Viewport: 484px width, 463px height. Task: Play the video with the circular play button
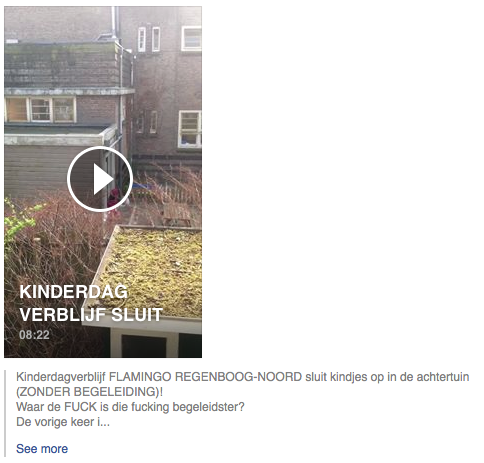tap(100, 179)
